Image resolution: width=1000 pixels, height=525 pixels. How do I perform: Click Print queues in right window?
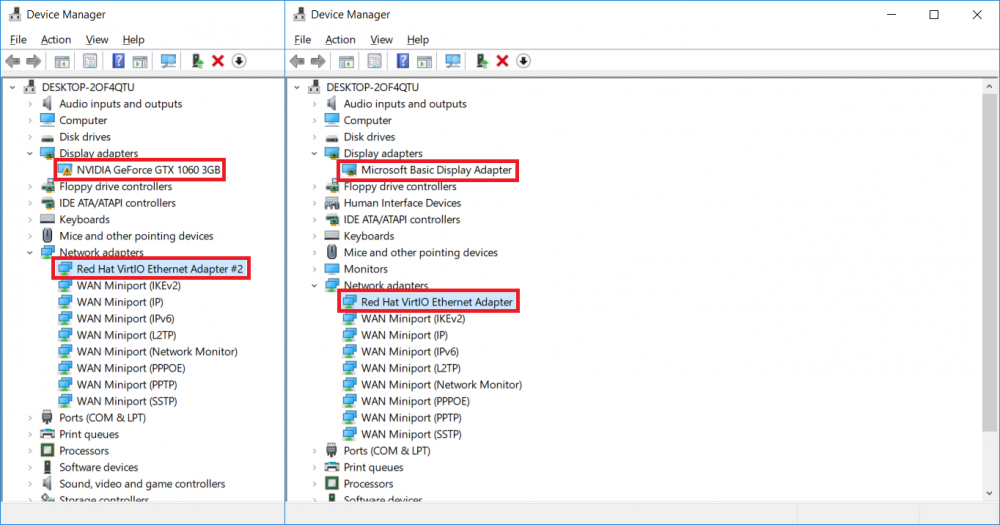point(373,467)
